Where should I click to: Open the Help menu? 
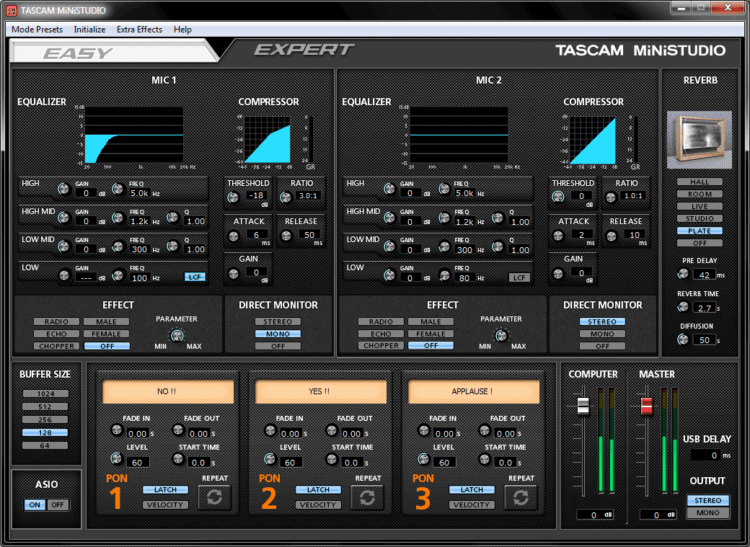point(182,29)
